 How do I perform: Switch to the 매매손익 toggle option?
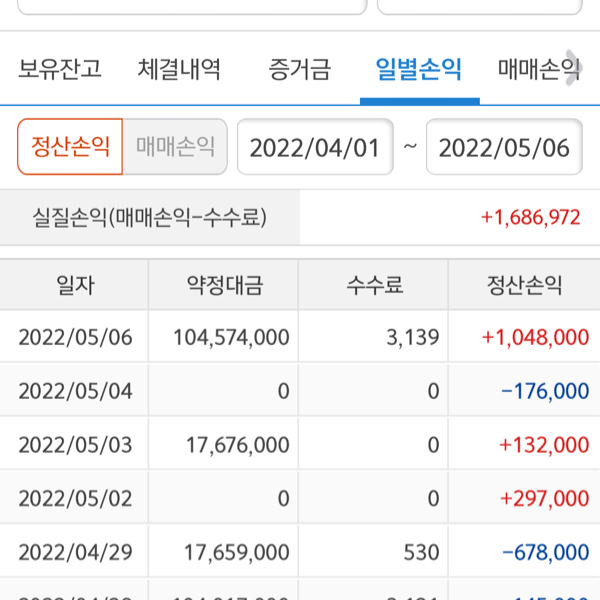coord(175,148)
